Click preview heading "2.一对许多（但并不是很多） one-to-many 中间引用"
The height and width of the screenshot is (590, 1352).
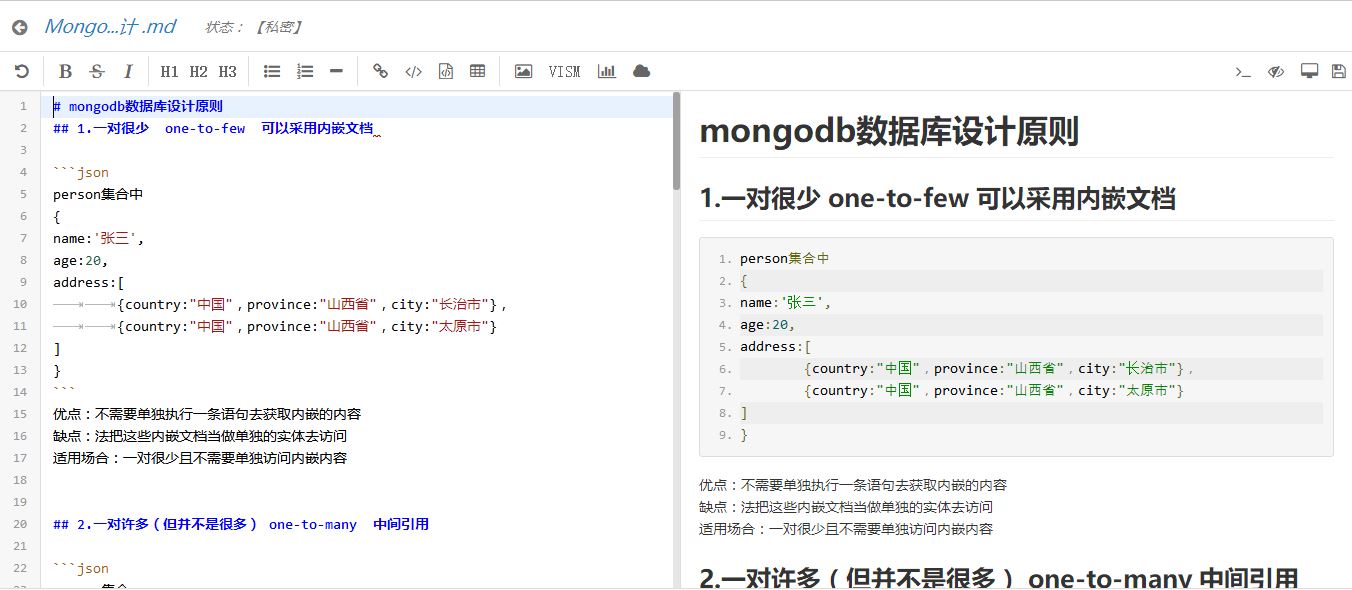click(999, 577)
